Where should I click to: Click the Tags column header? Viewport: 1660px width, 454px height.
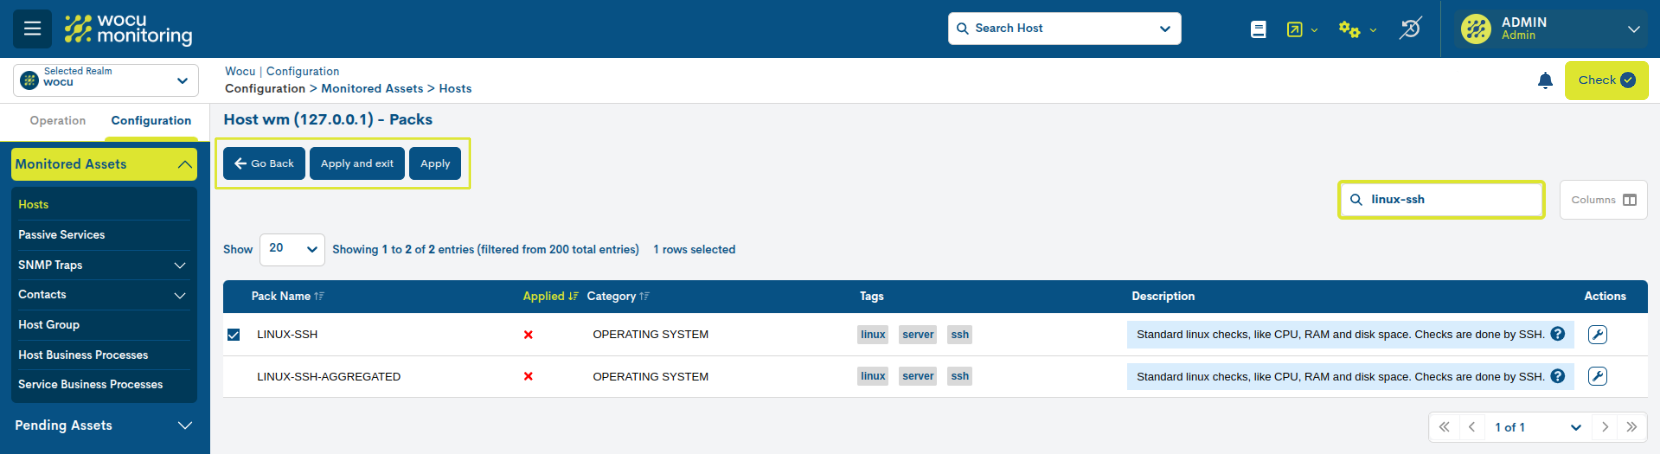click(x=872, y=296)
